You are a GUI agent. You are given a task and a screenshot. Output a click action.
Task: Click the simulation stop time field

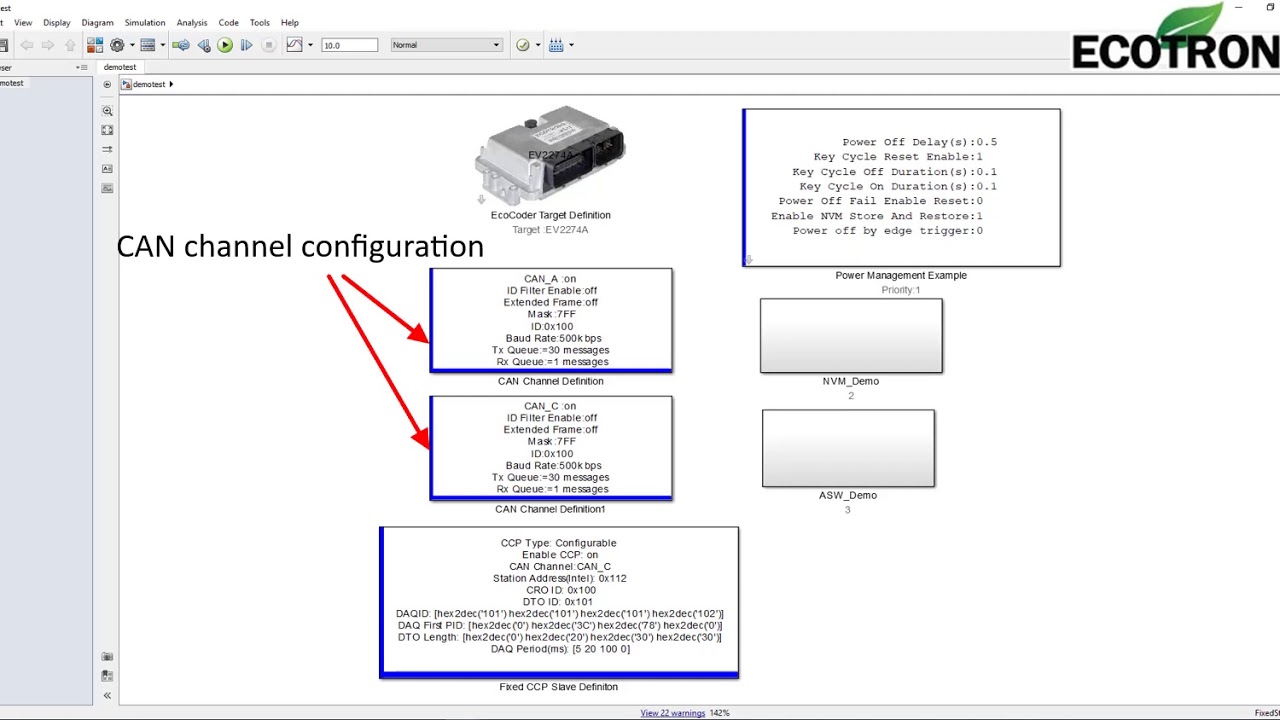349,45
